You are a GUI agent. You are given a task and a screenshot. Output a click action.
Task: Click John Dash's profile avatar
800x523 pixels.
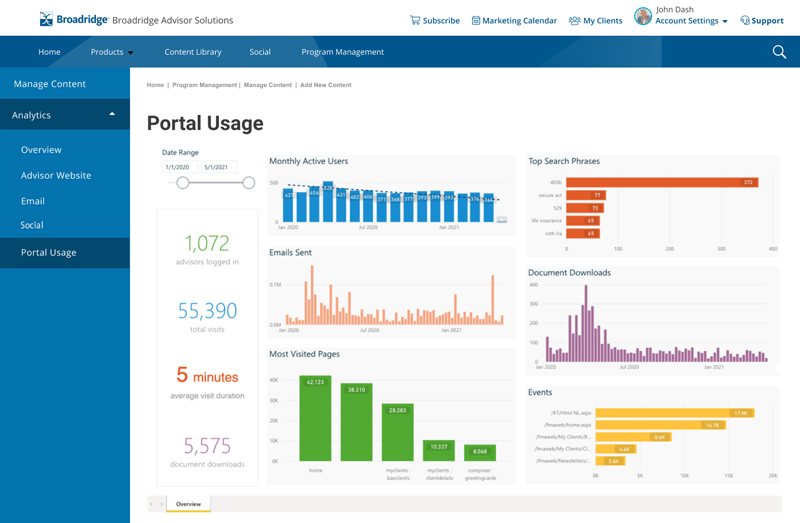(x=643, y=16)
